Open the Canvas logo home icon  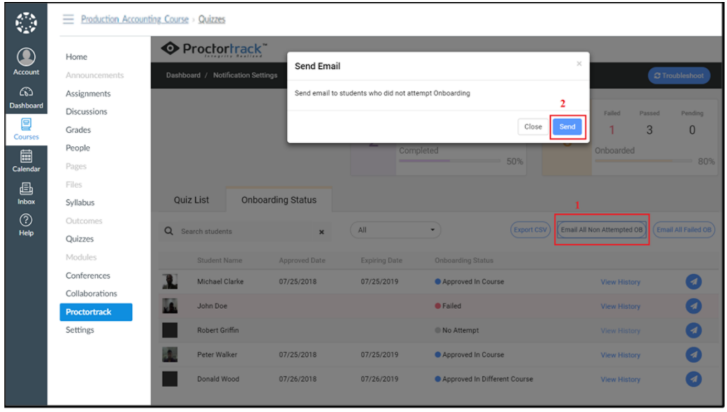[x=26, y=23]
